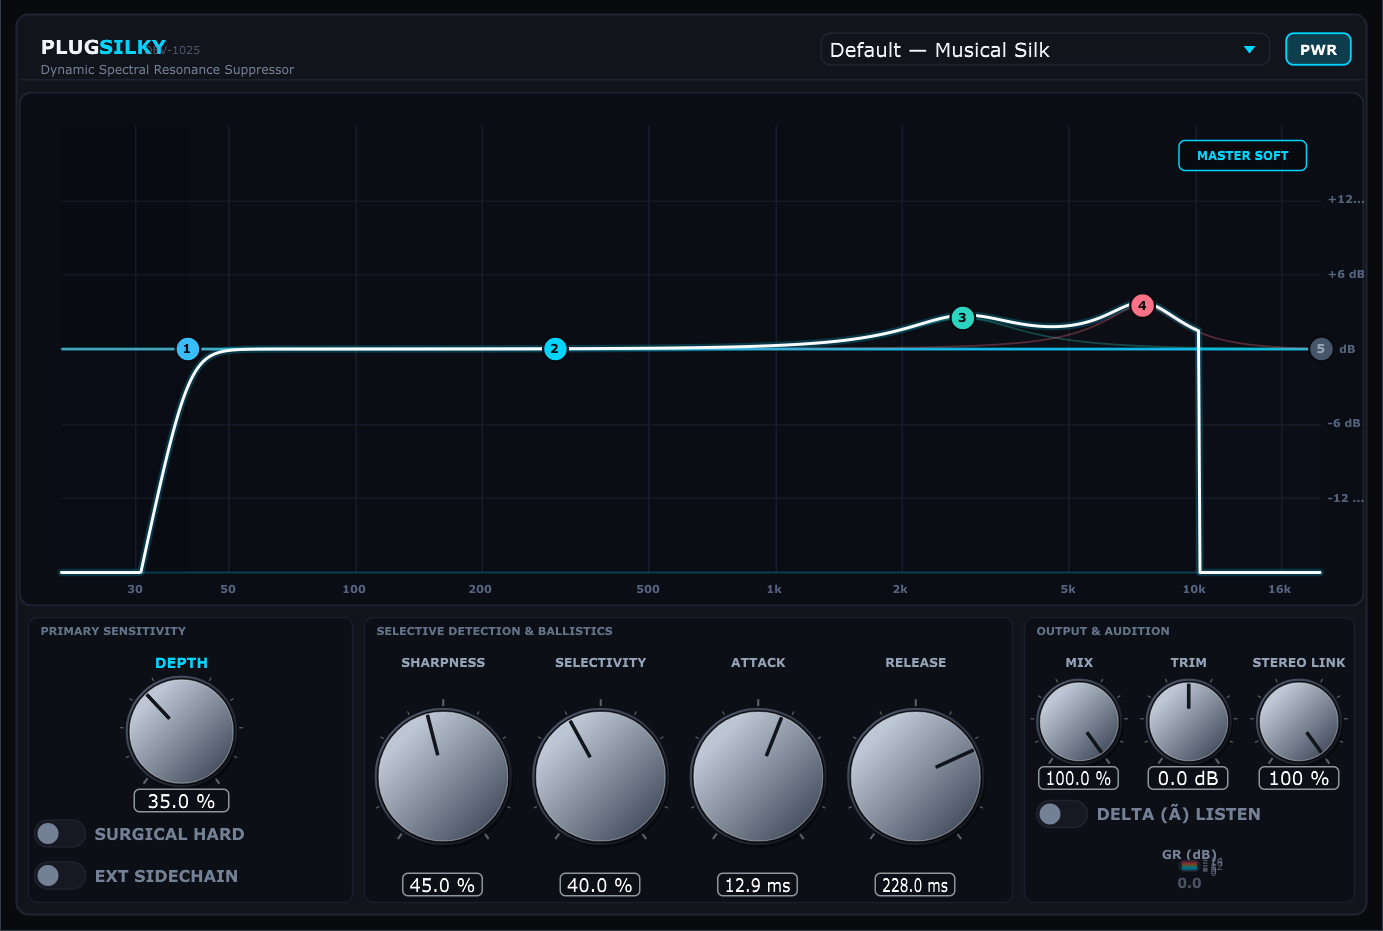Click the preset dropdown arrow
This screenshot has height=931, width=1383.
coord(1249,50)
